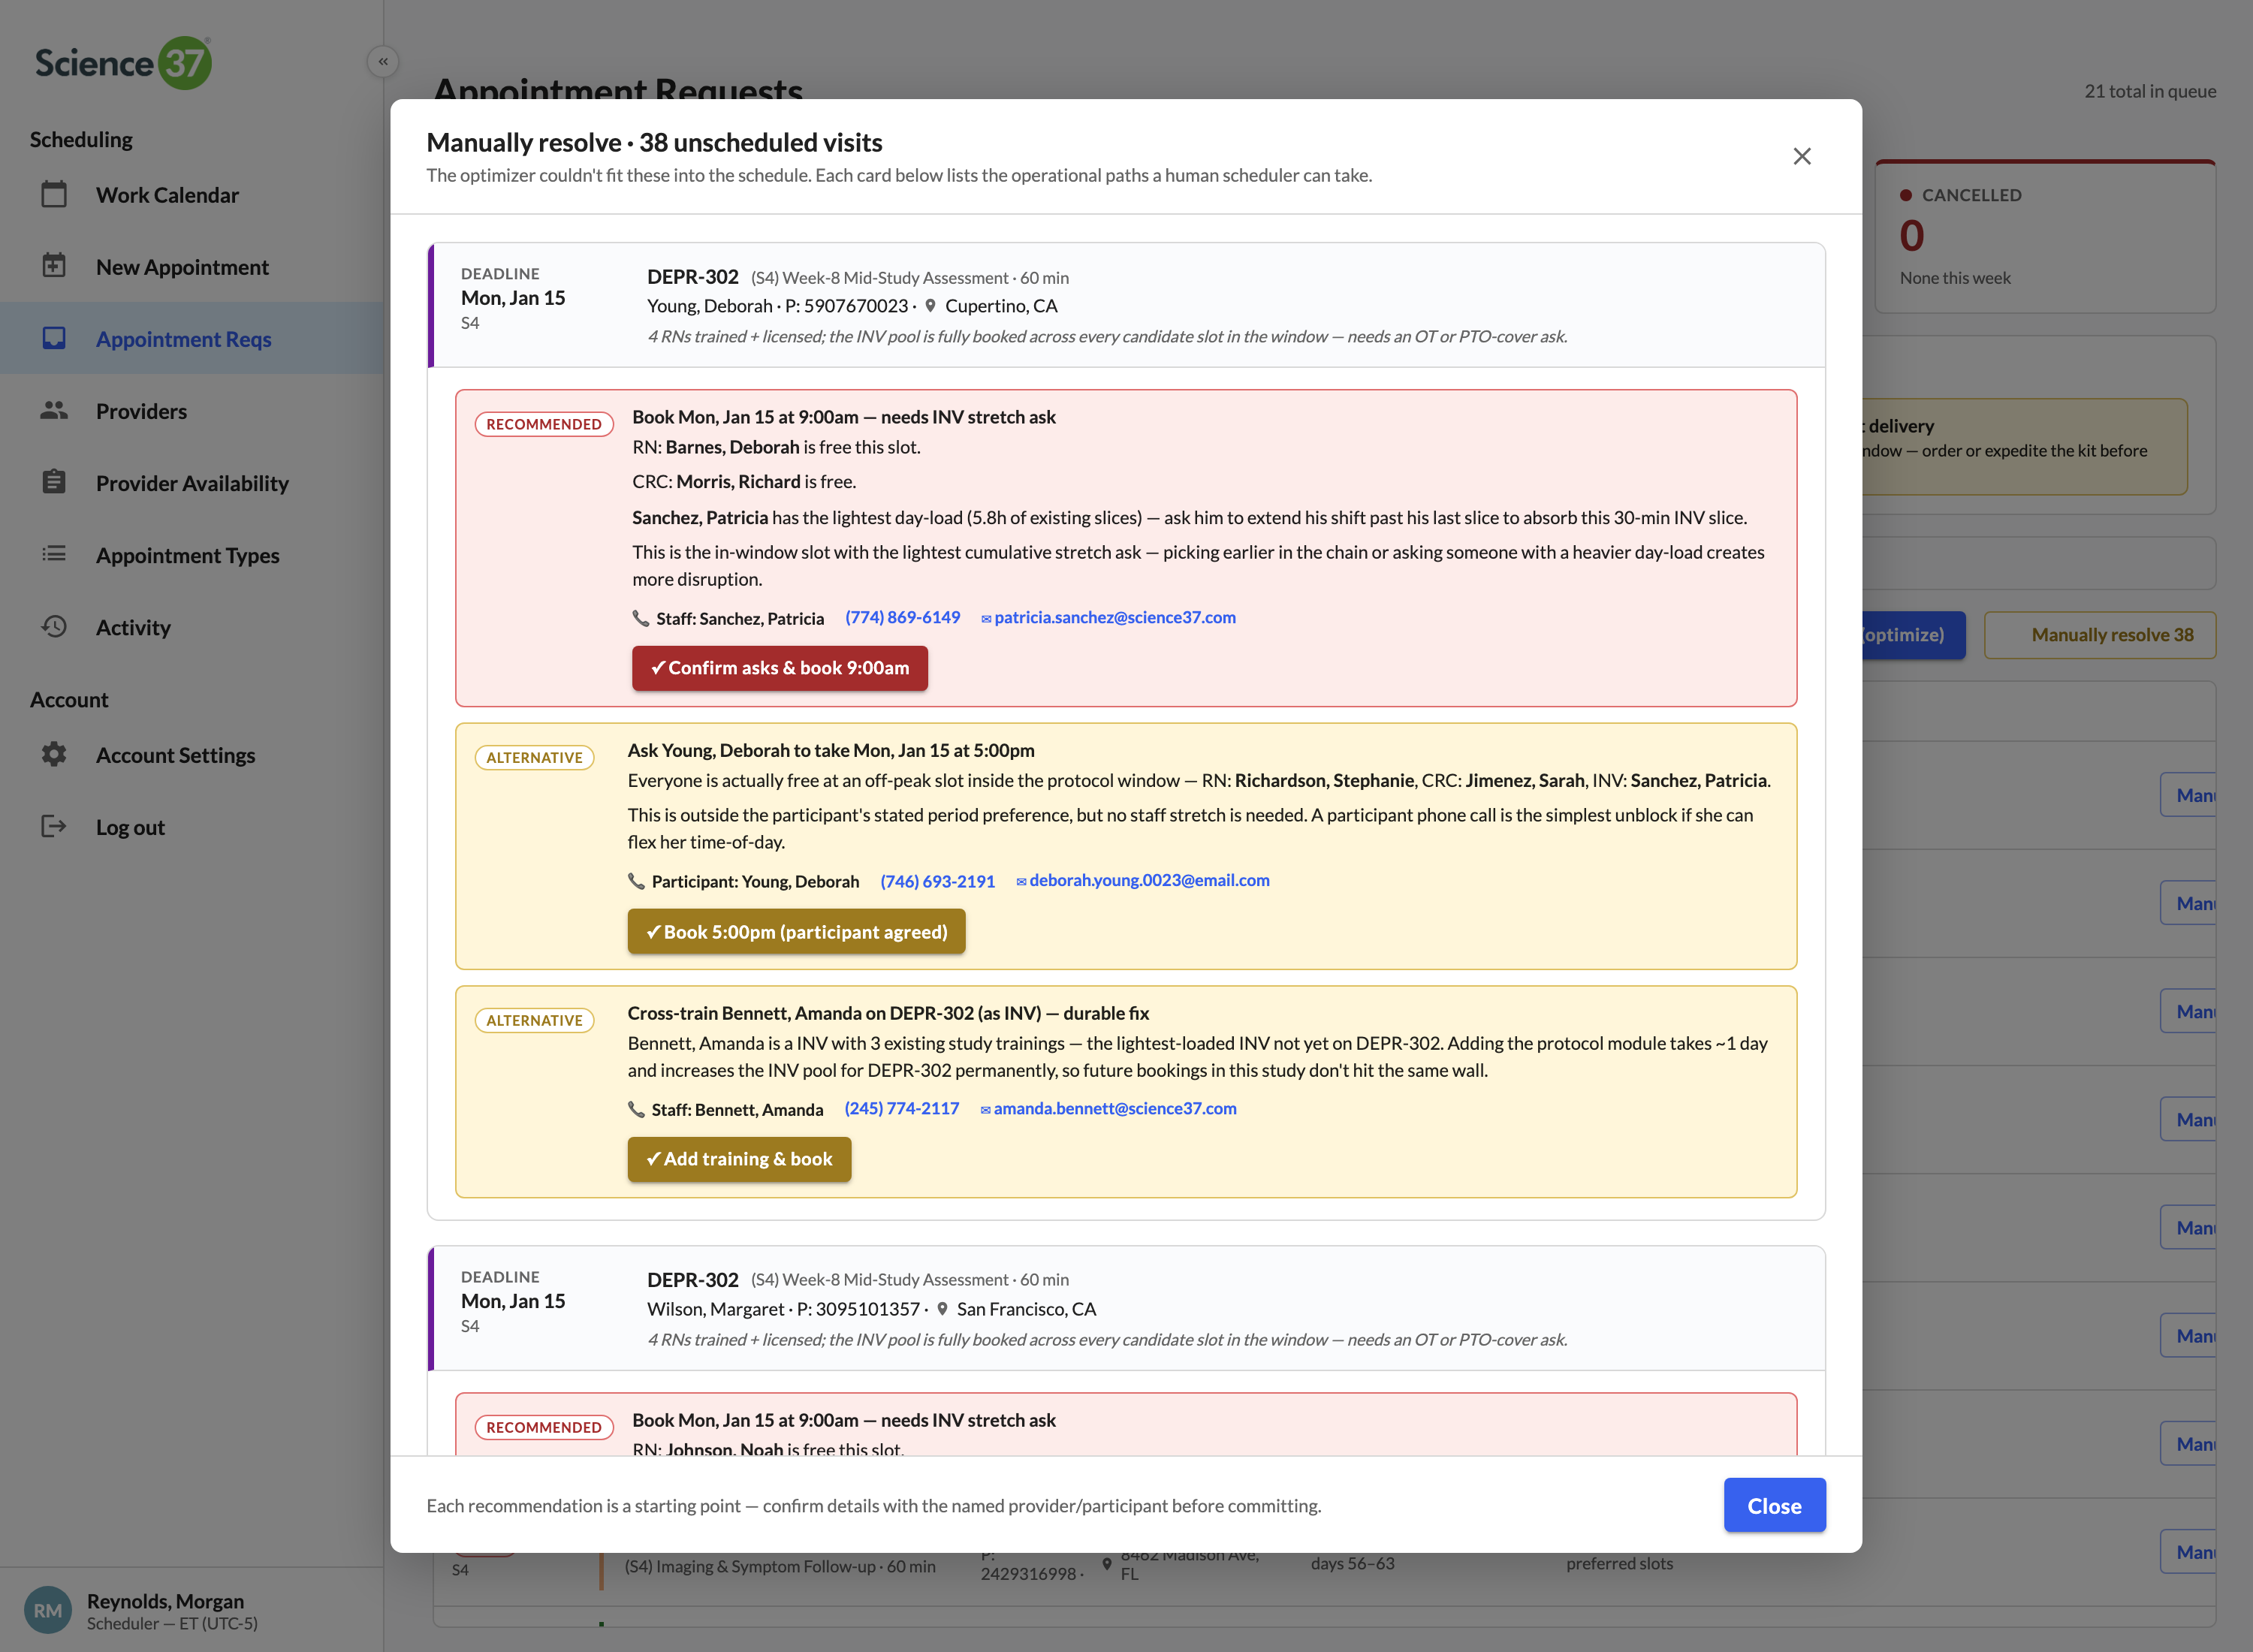
Task: Click the Provider Availability clipboard icon
Action: pyautogui.click(x=54, y=482)
